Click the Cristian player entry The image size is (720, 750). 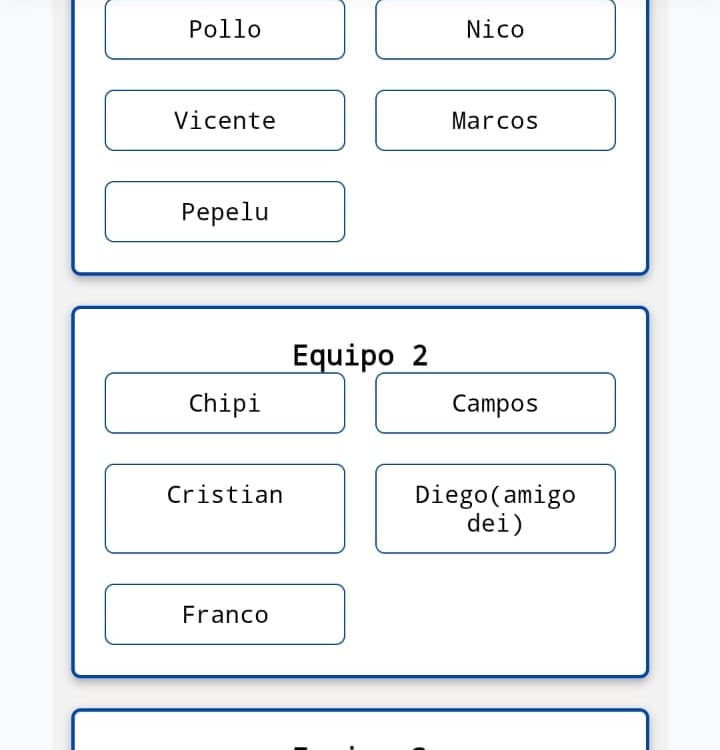225,508
